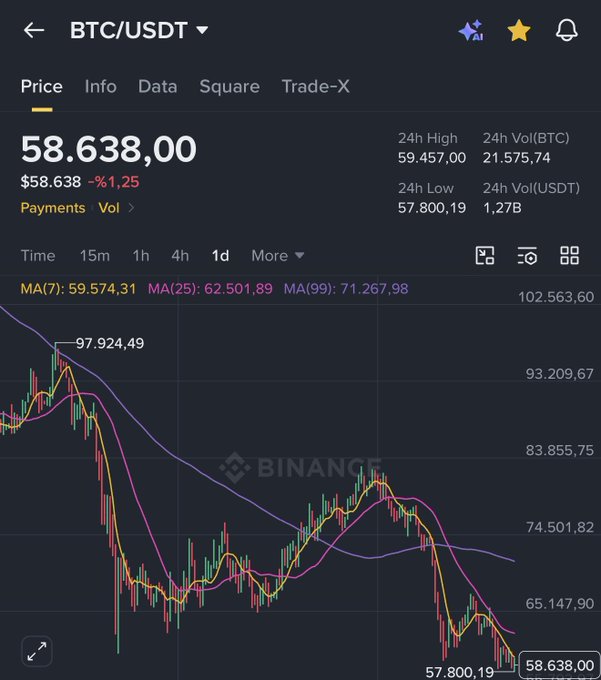Tap the MA(99): 71.267,98 indicator label
The image size is (601, 680).
[346, 289]
